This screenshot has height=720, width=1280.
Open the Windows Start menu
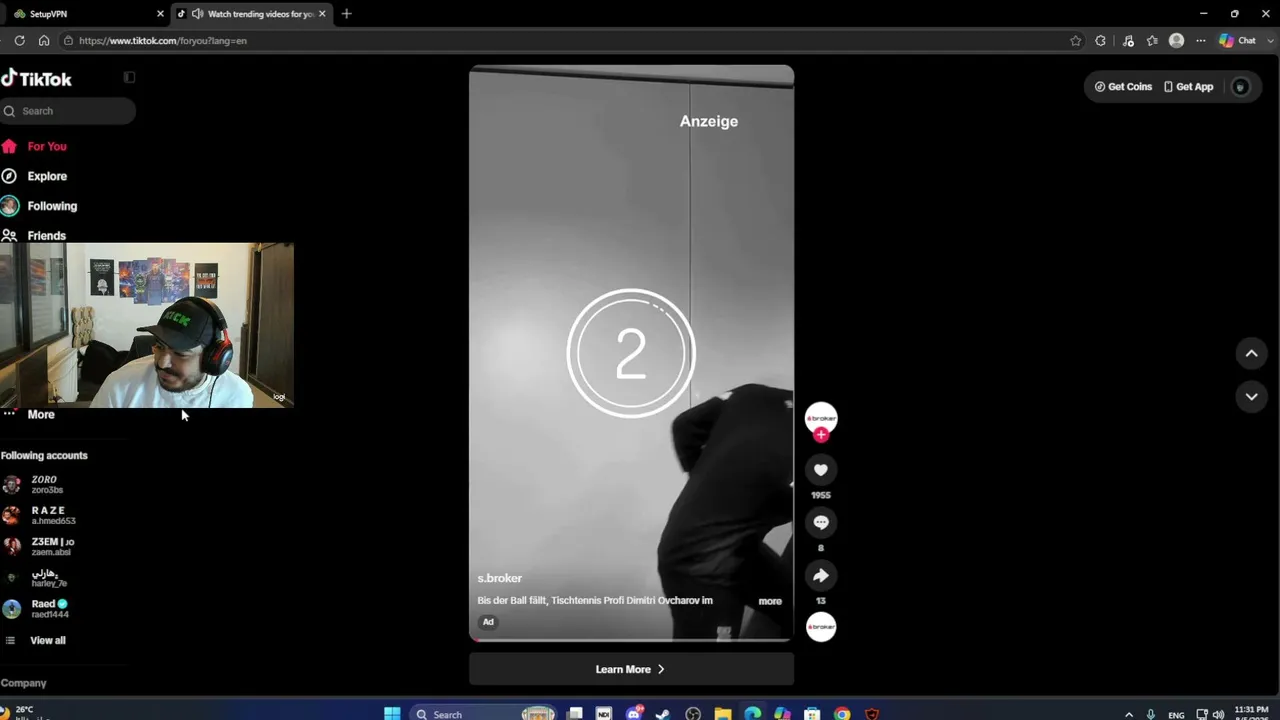(x=392, y=713)
